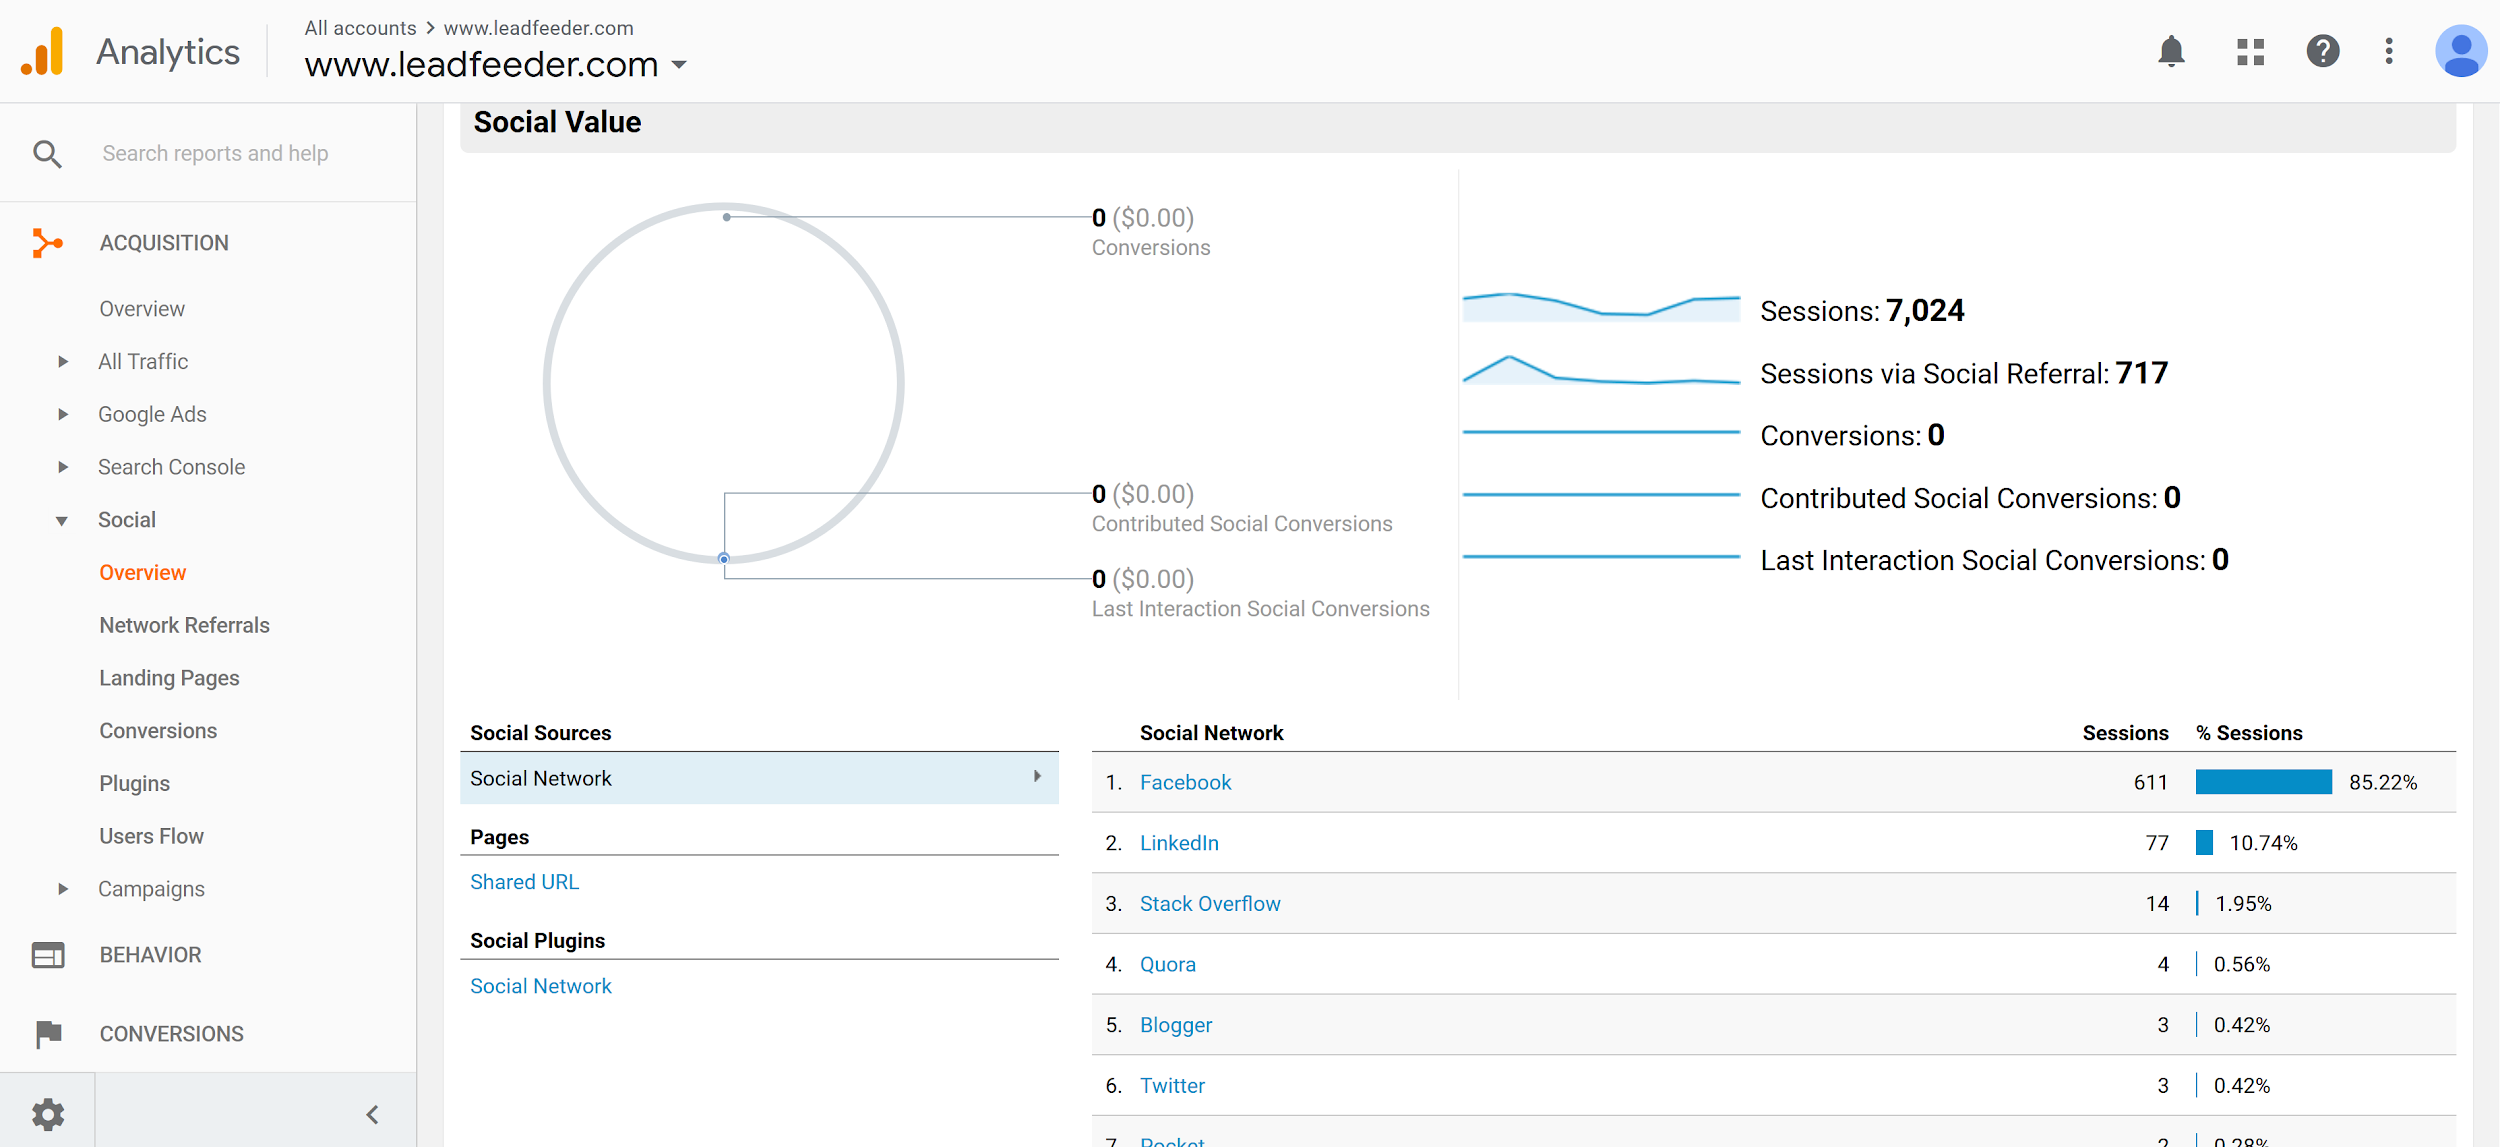The image size is (2500, 1147).
Task: Expand the All Traffic section
Action: (62, 362)
